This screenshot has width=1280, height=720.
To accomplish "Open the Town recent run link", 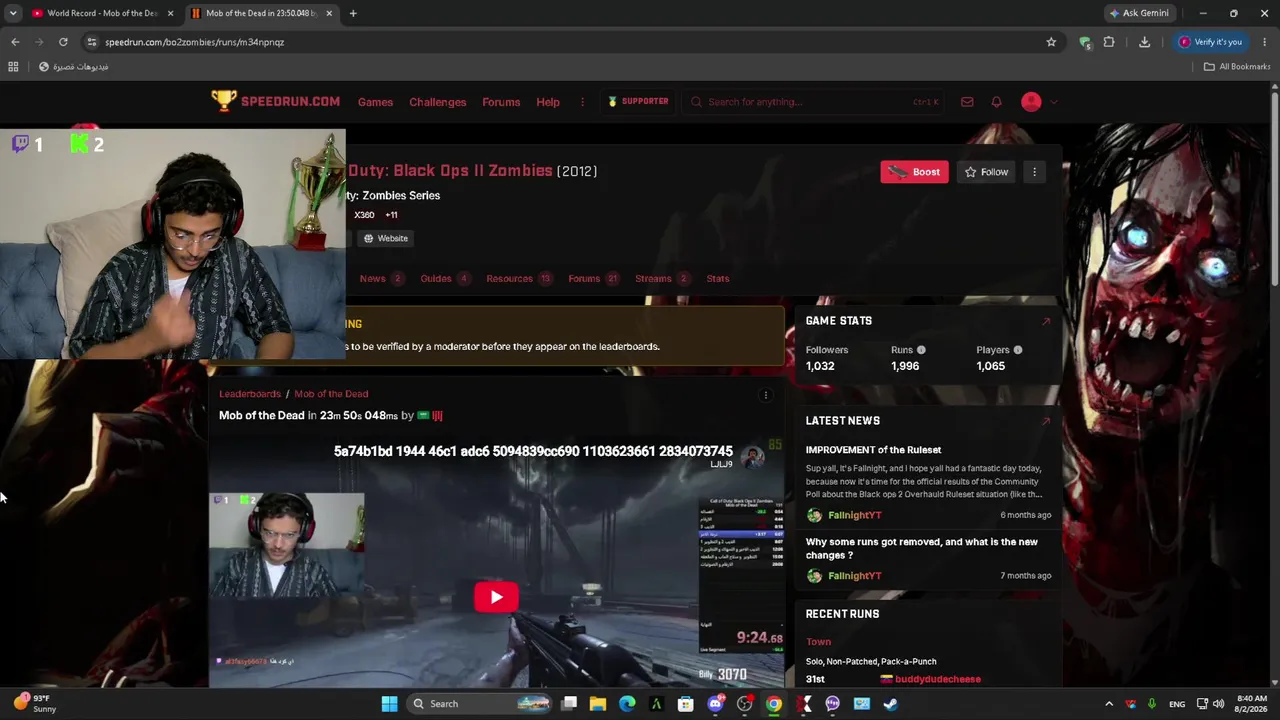I will [x=818, y=642].
